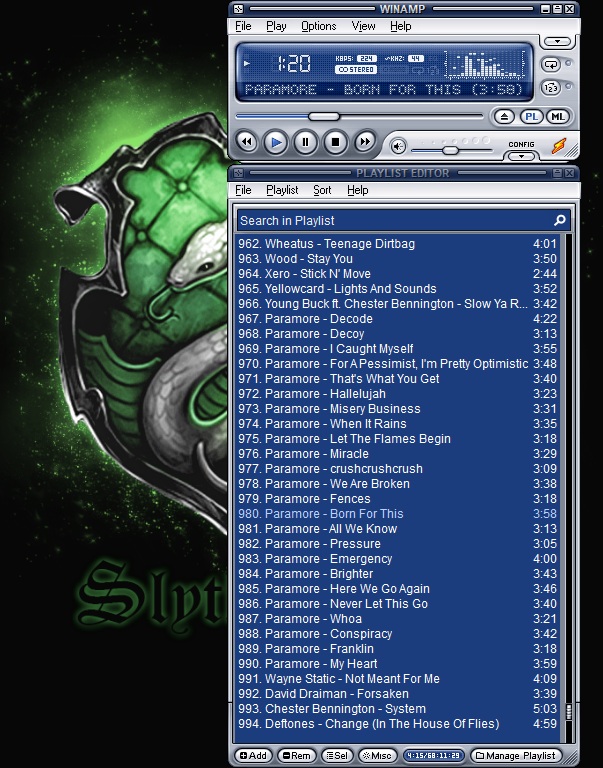Image resolution: width=603 pixels, height=768 pixels.
Task: Open the Play menu
Action: pyautogui.click(x=276, y=26)
